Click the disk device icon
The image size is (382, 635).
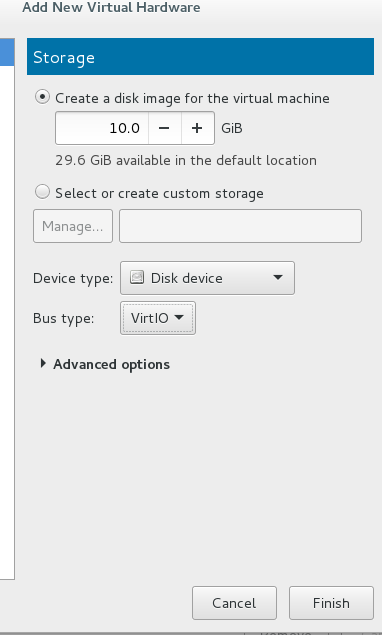pyautogui.click(x=137, y=277)
